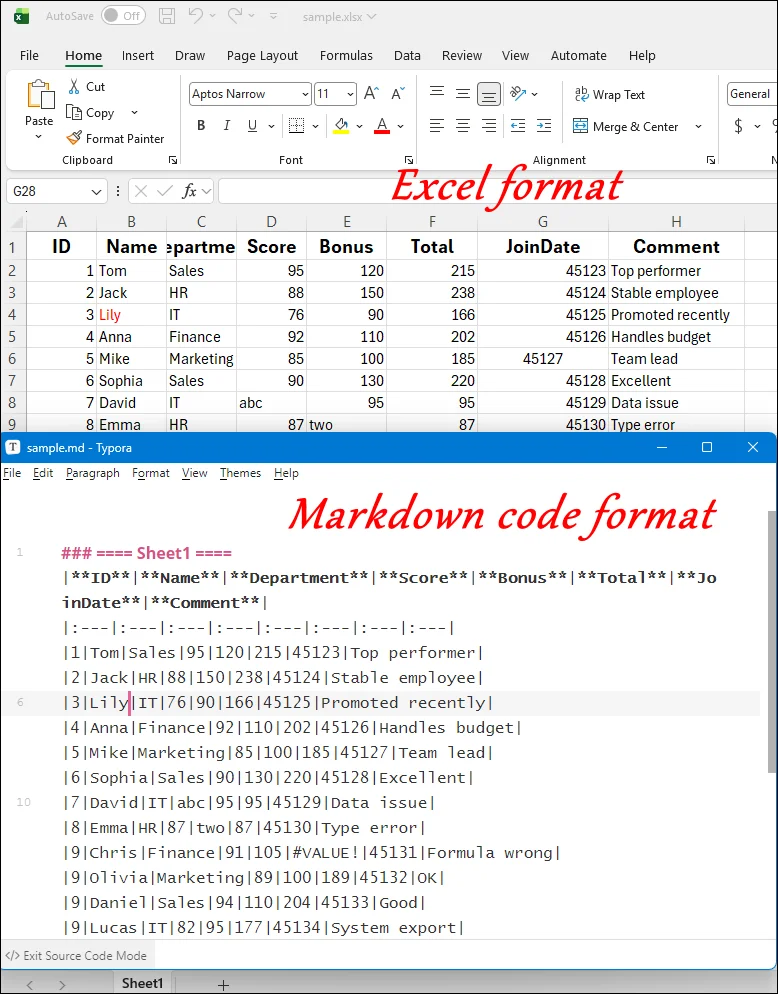
Task: Apply the yellow Fill Color
Action: tap(341, 126)
